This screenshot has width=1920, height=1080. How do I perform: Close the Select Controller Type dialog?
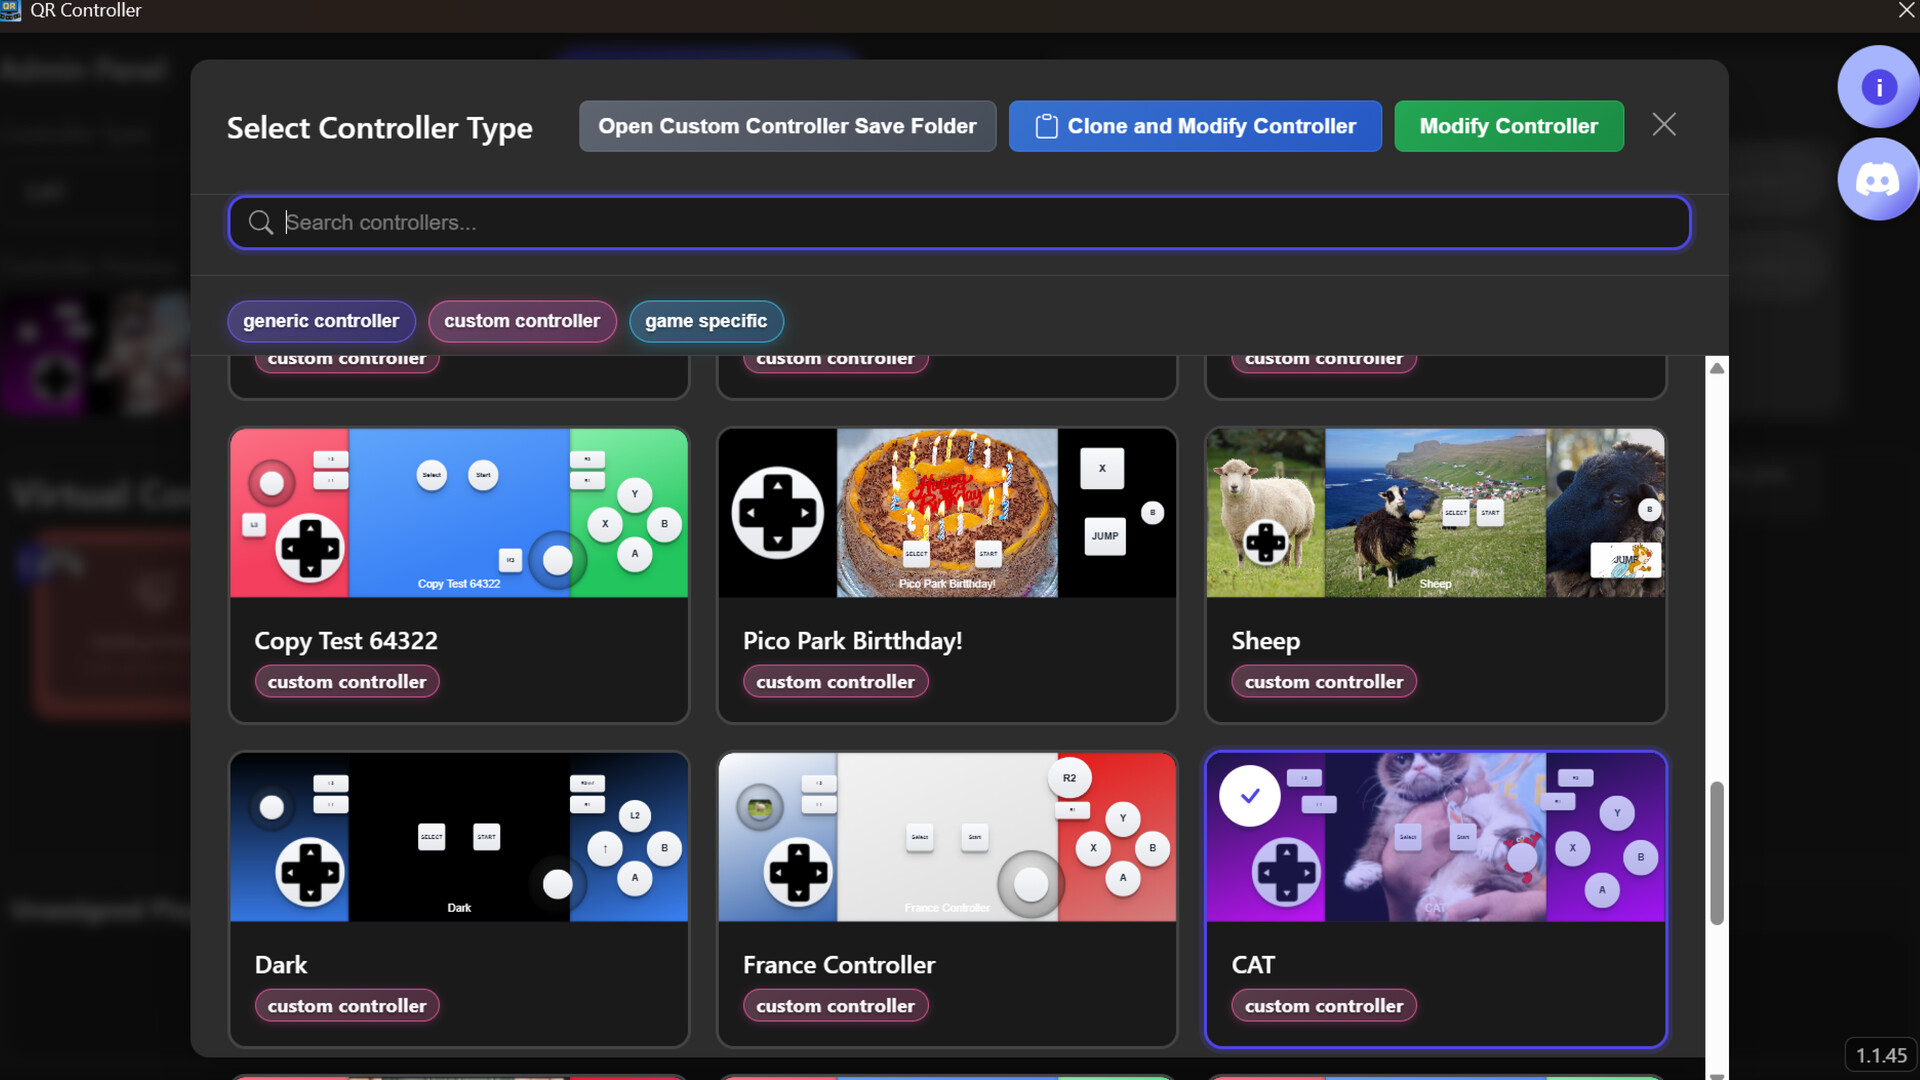(1663, 124)
